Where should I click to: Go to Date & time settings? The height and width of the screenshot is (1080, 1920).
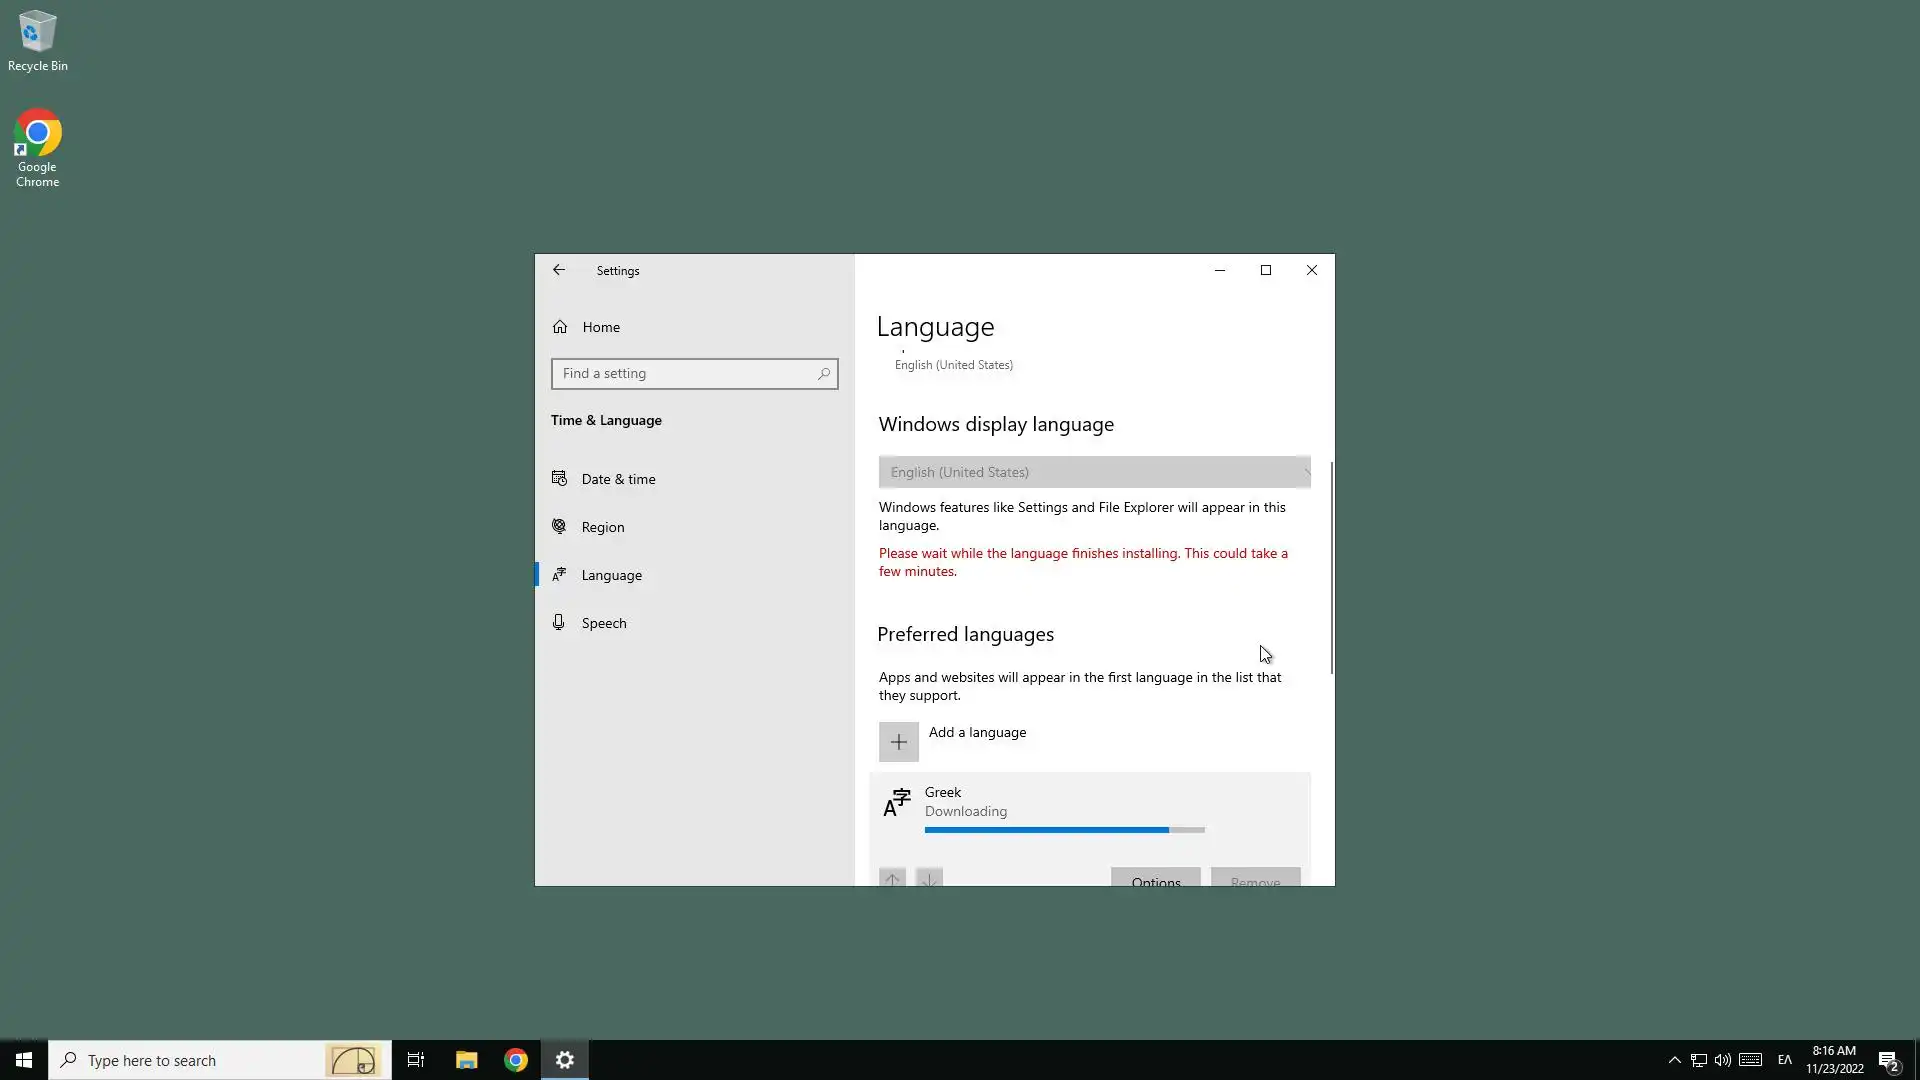[618, 479]
